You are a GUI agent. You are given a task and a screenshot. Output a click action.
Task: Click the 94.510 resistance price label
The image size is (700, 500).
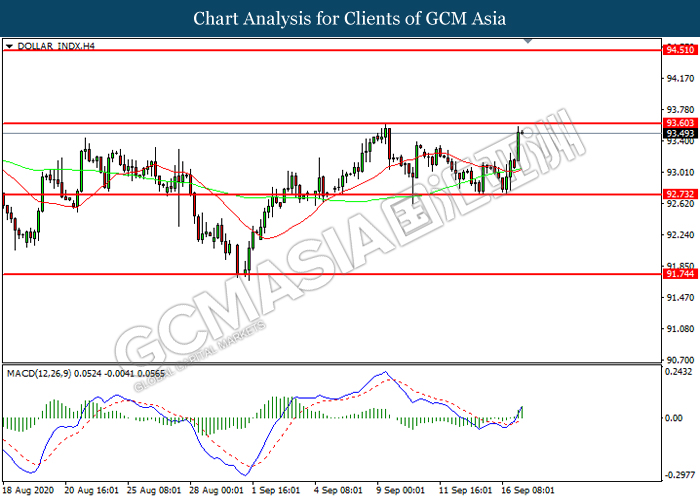(680, 50)
